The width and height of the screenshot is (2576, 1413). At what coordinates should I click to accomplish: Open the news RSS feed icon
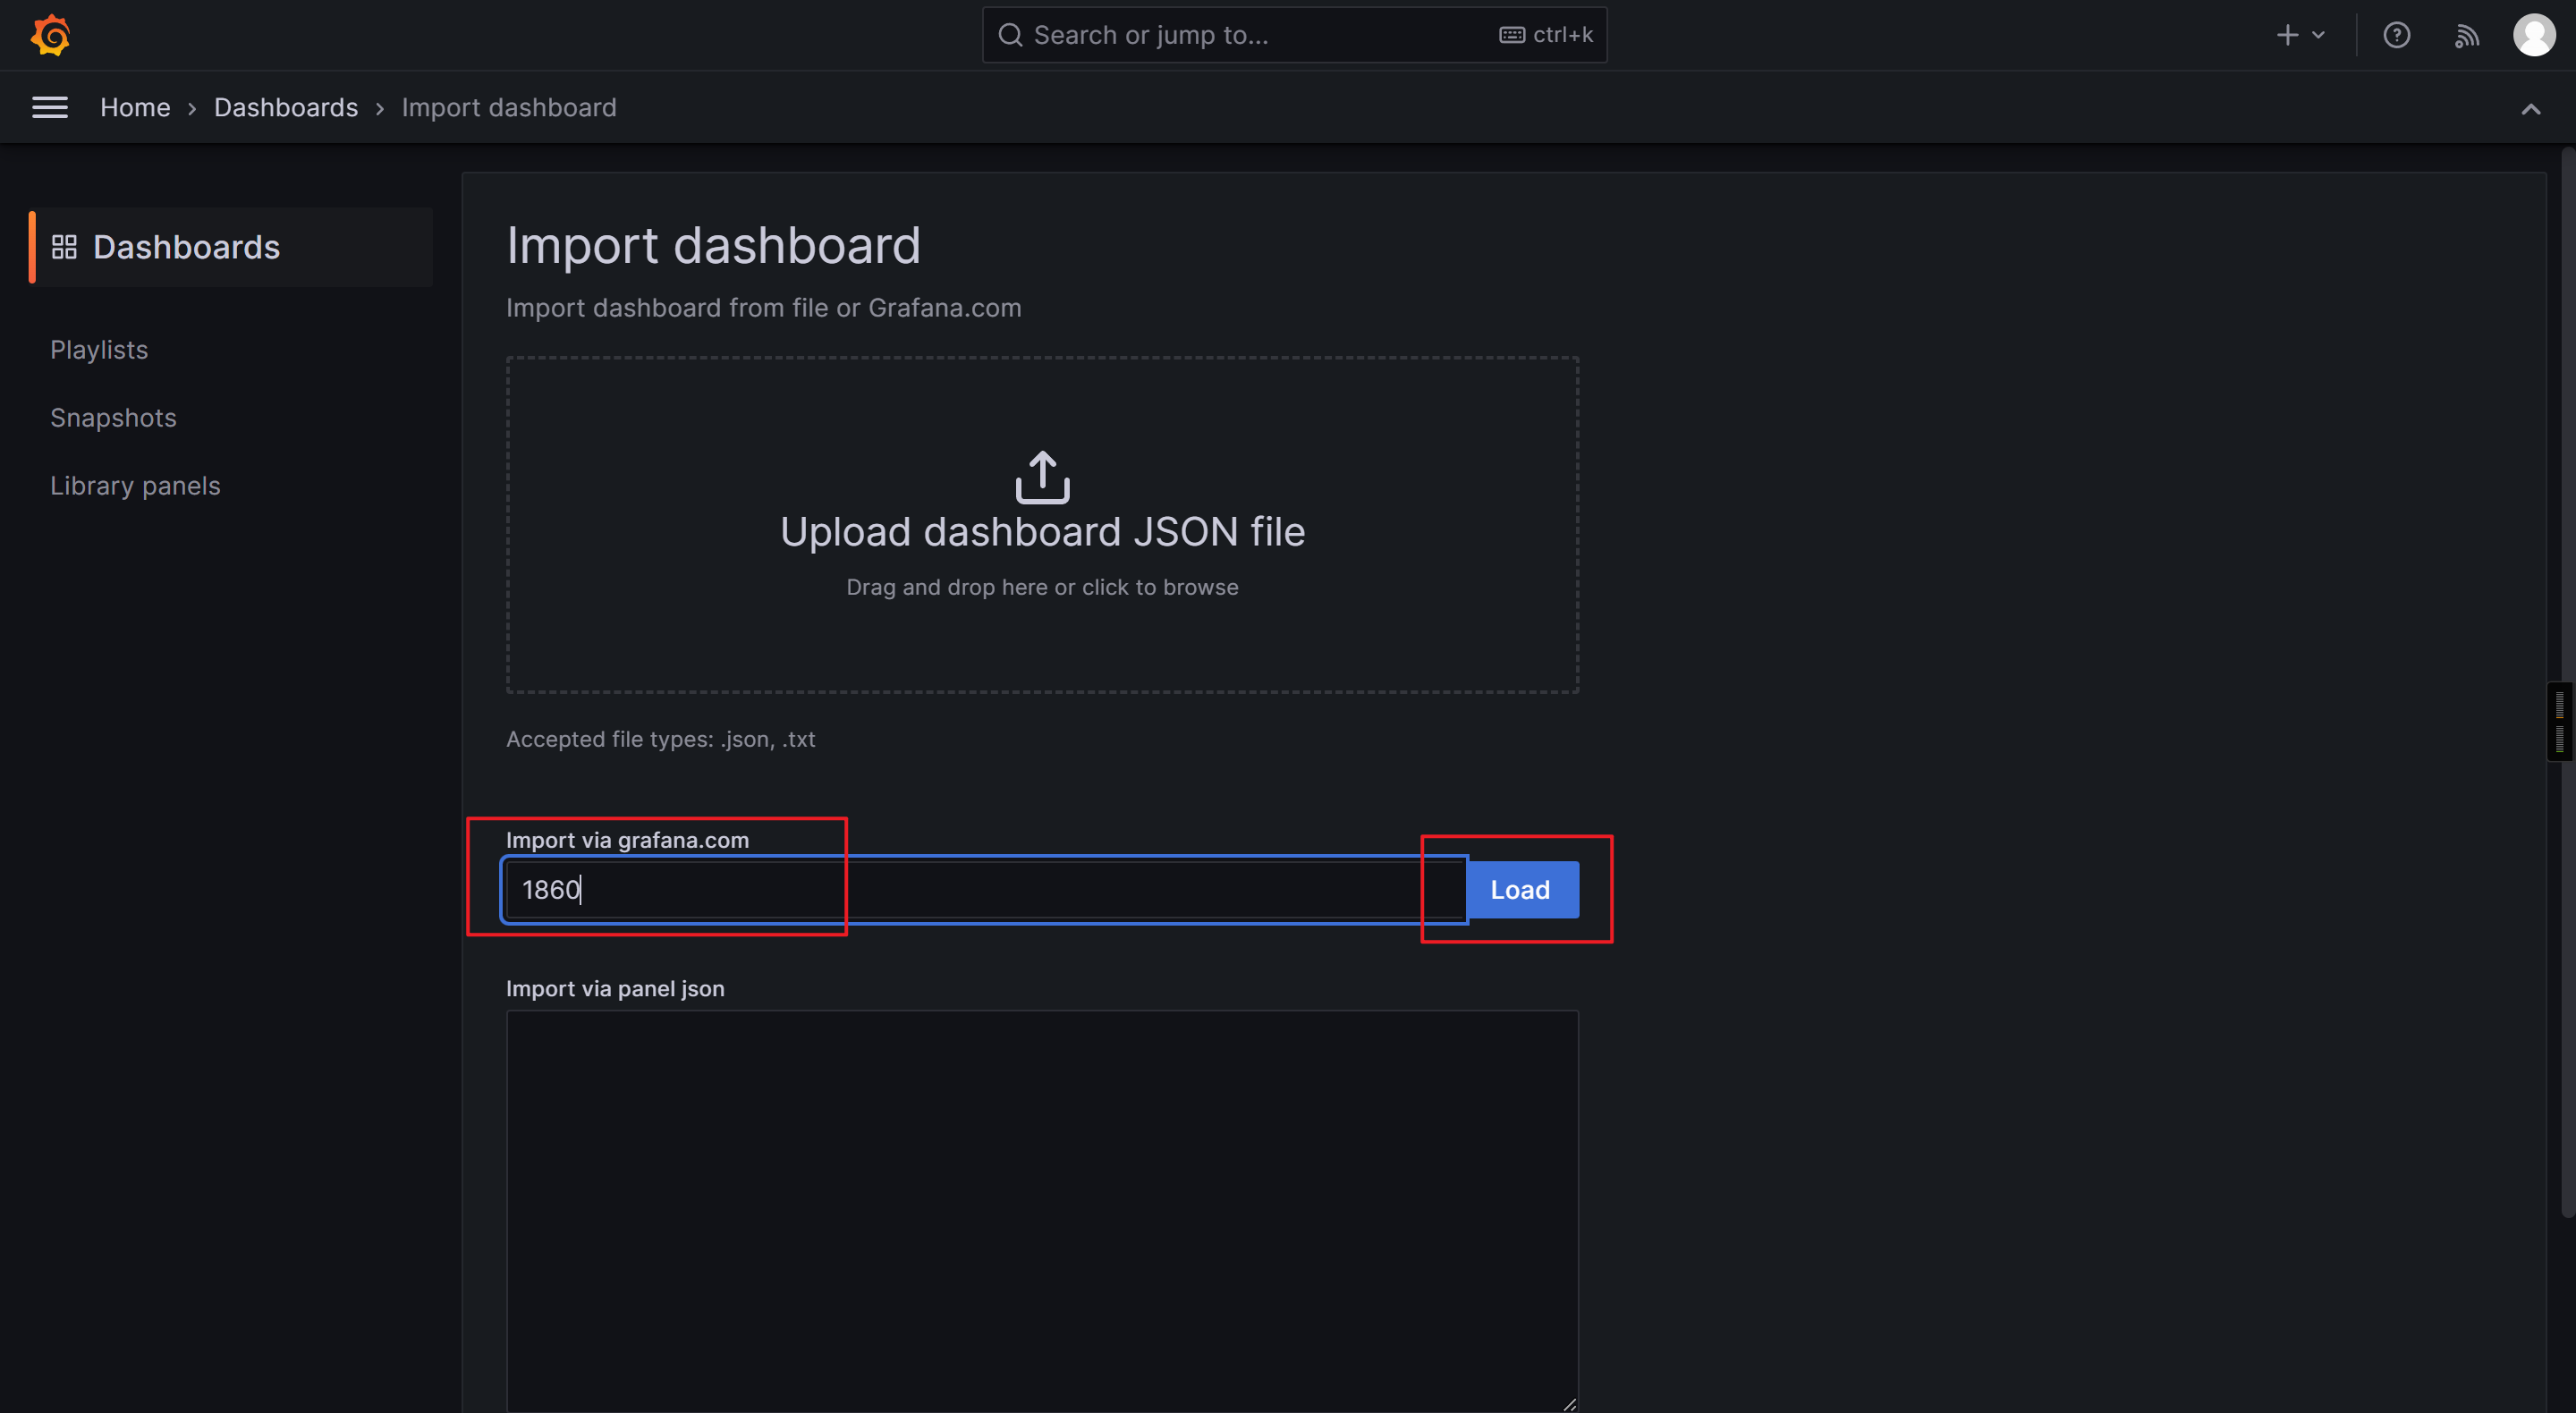pos(2466,36)
